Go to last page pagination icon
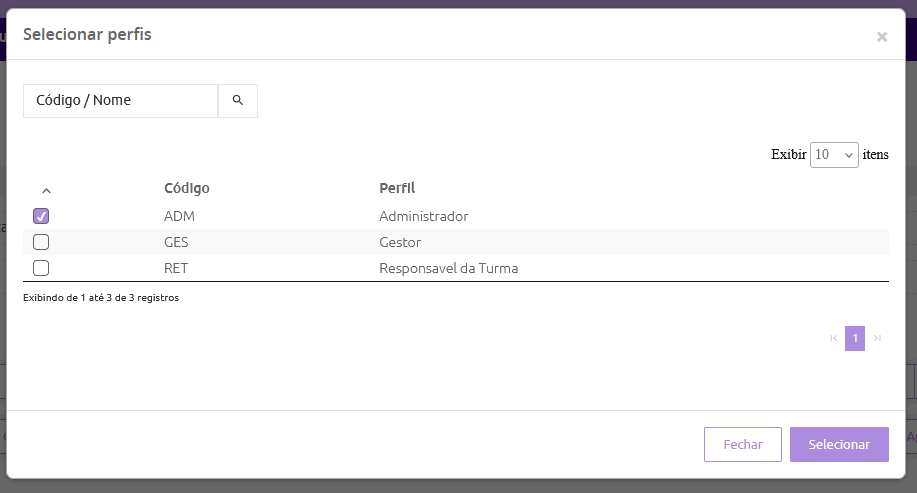917x493 pixels. pyautogui.click(x=877, y=339)
